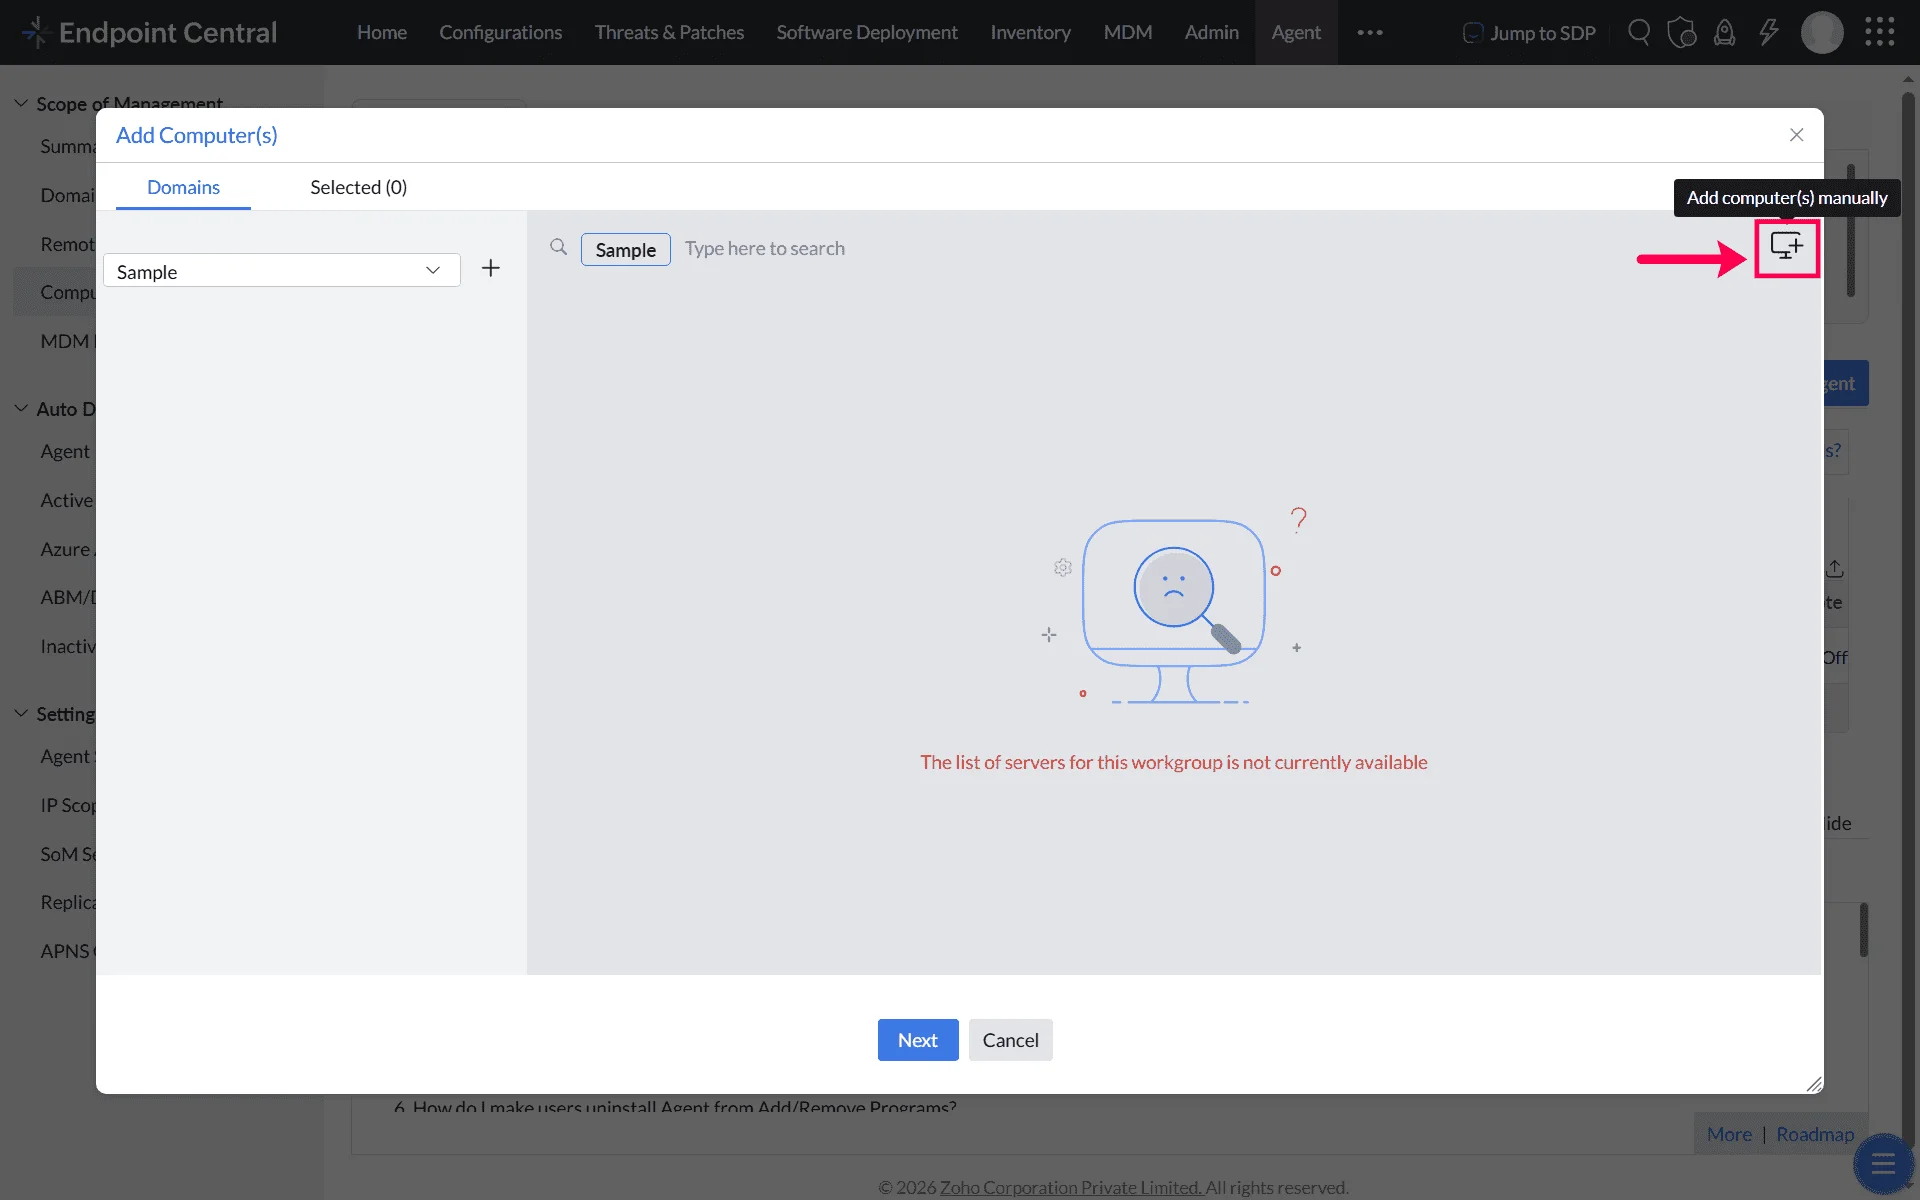This screenshot has height=1200, width=1920.
Task: Click the search magnifier in dialog
Action: click(558, 247)
